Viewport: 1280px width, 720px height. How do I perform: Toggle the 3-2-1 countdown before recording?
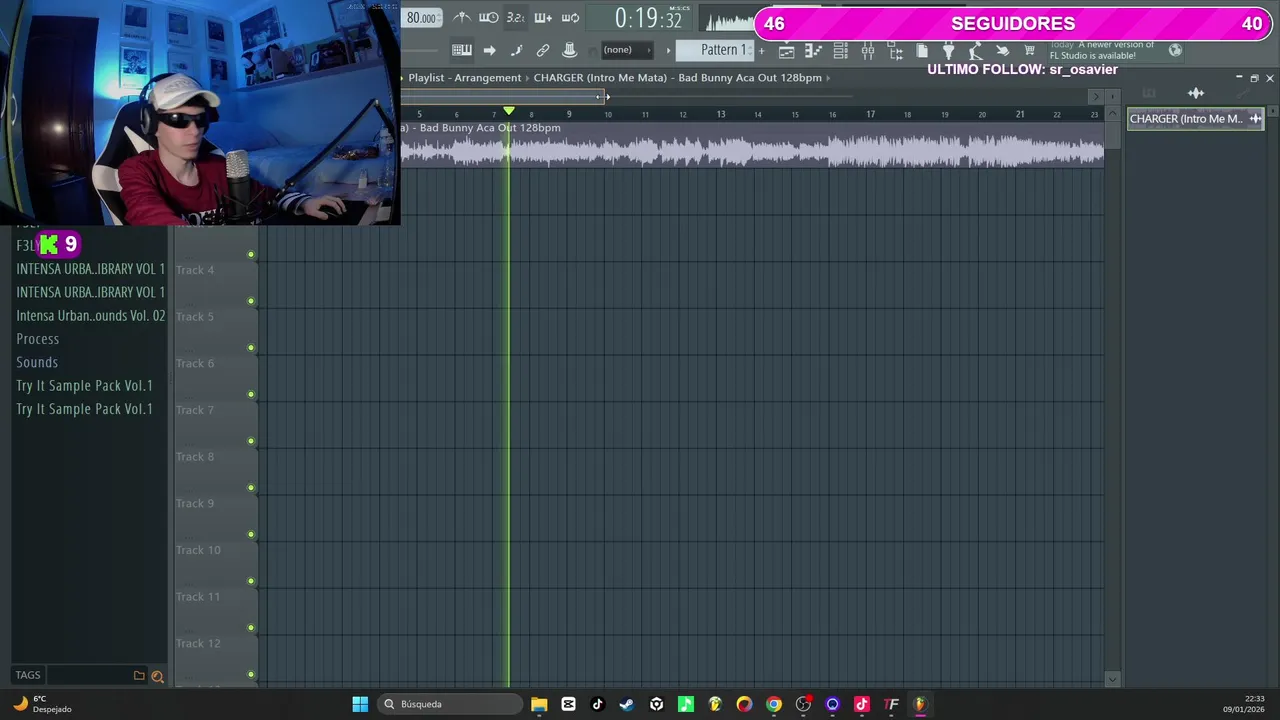[x=515, y=18]
